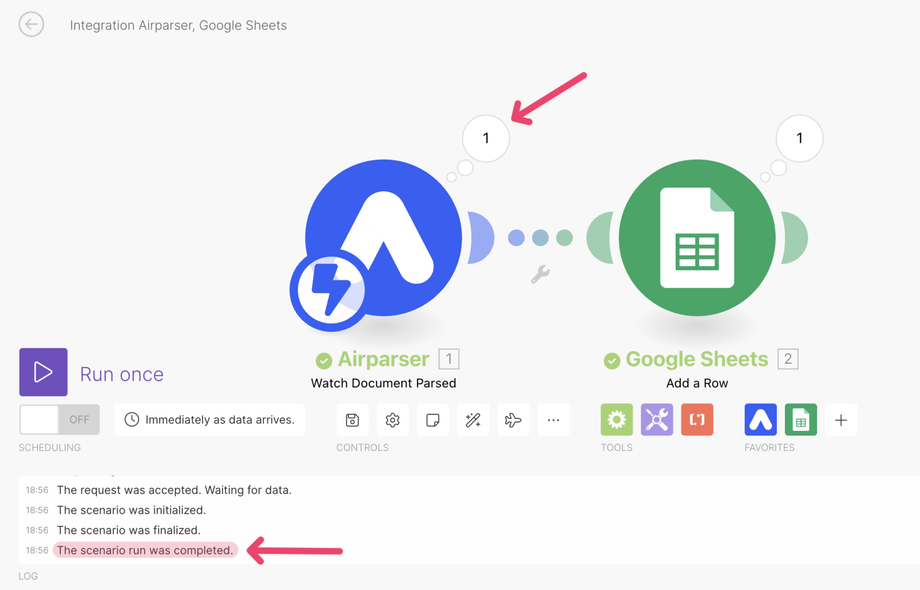Click the Auto-align magic wand icon
Screen dimensions: 920x590
473,420
